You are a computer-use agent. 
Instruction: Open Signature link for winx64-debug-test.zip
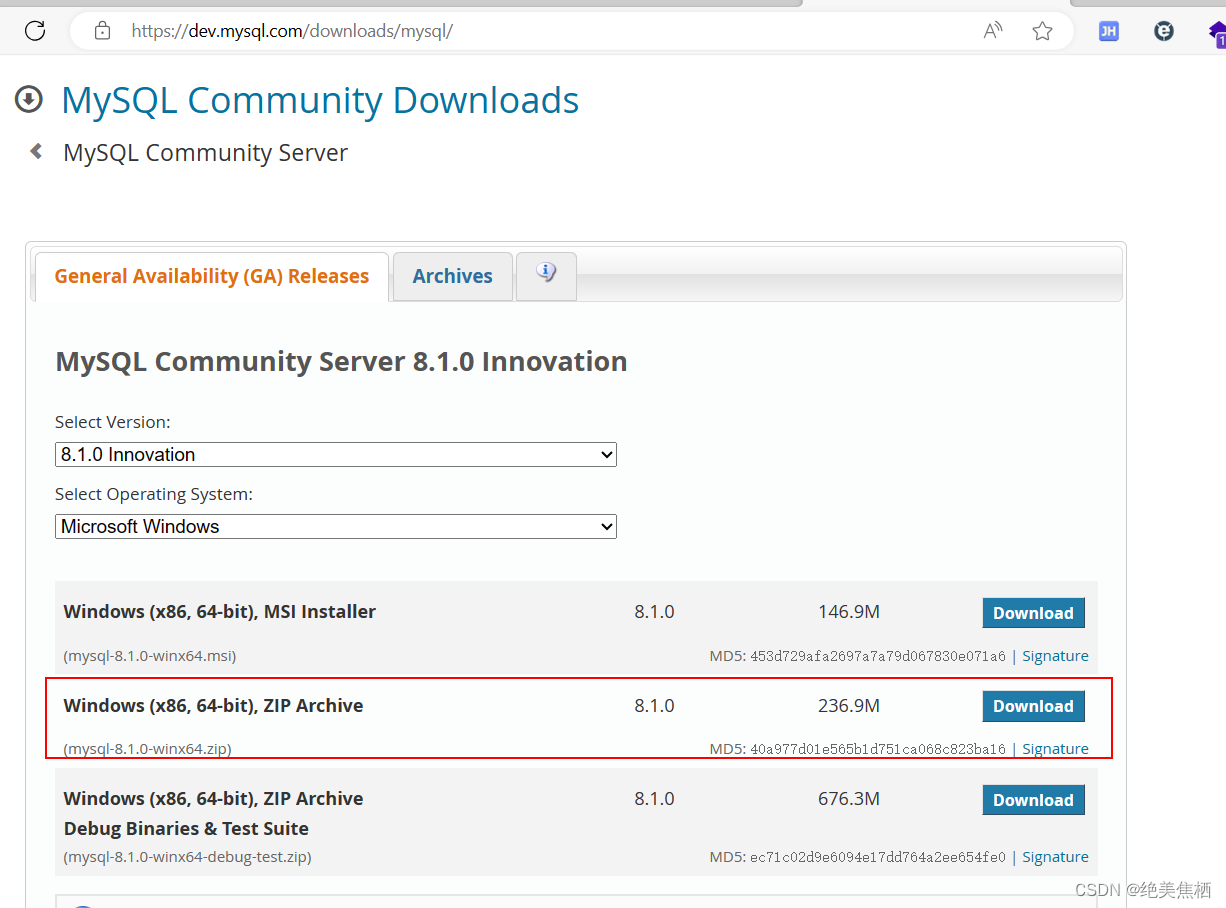[x=1055, y=857]
